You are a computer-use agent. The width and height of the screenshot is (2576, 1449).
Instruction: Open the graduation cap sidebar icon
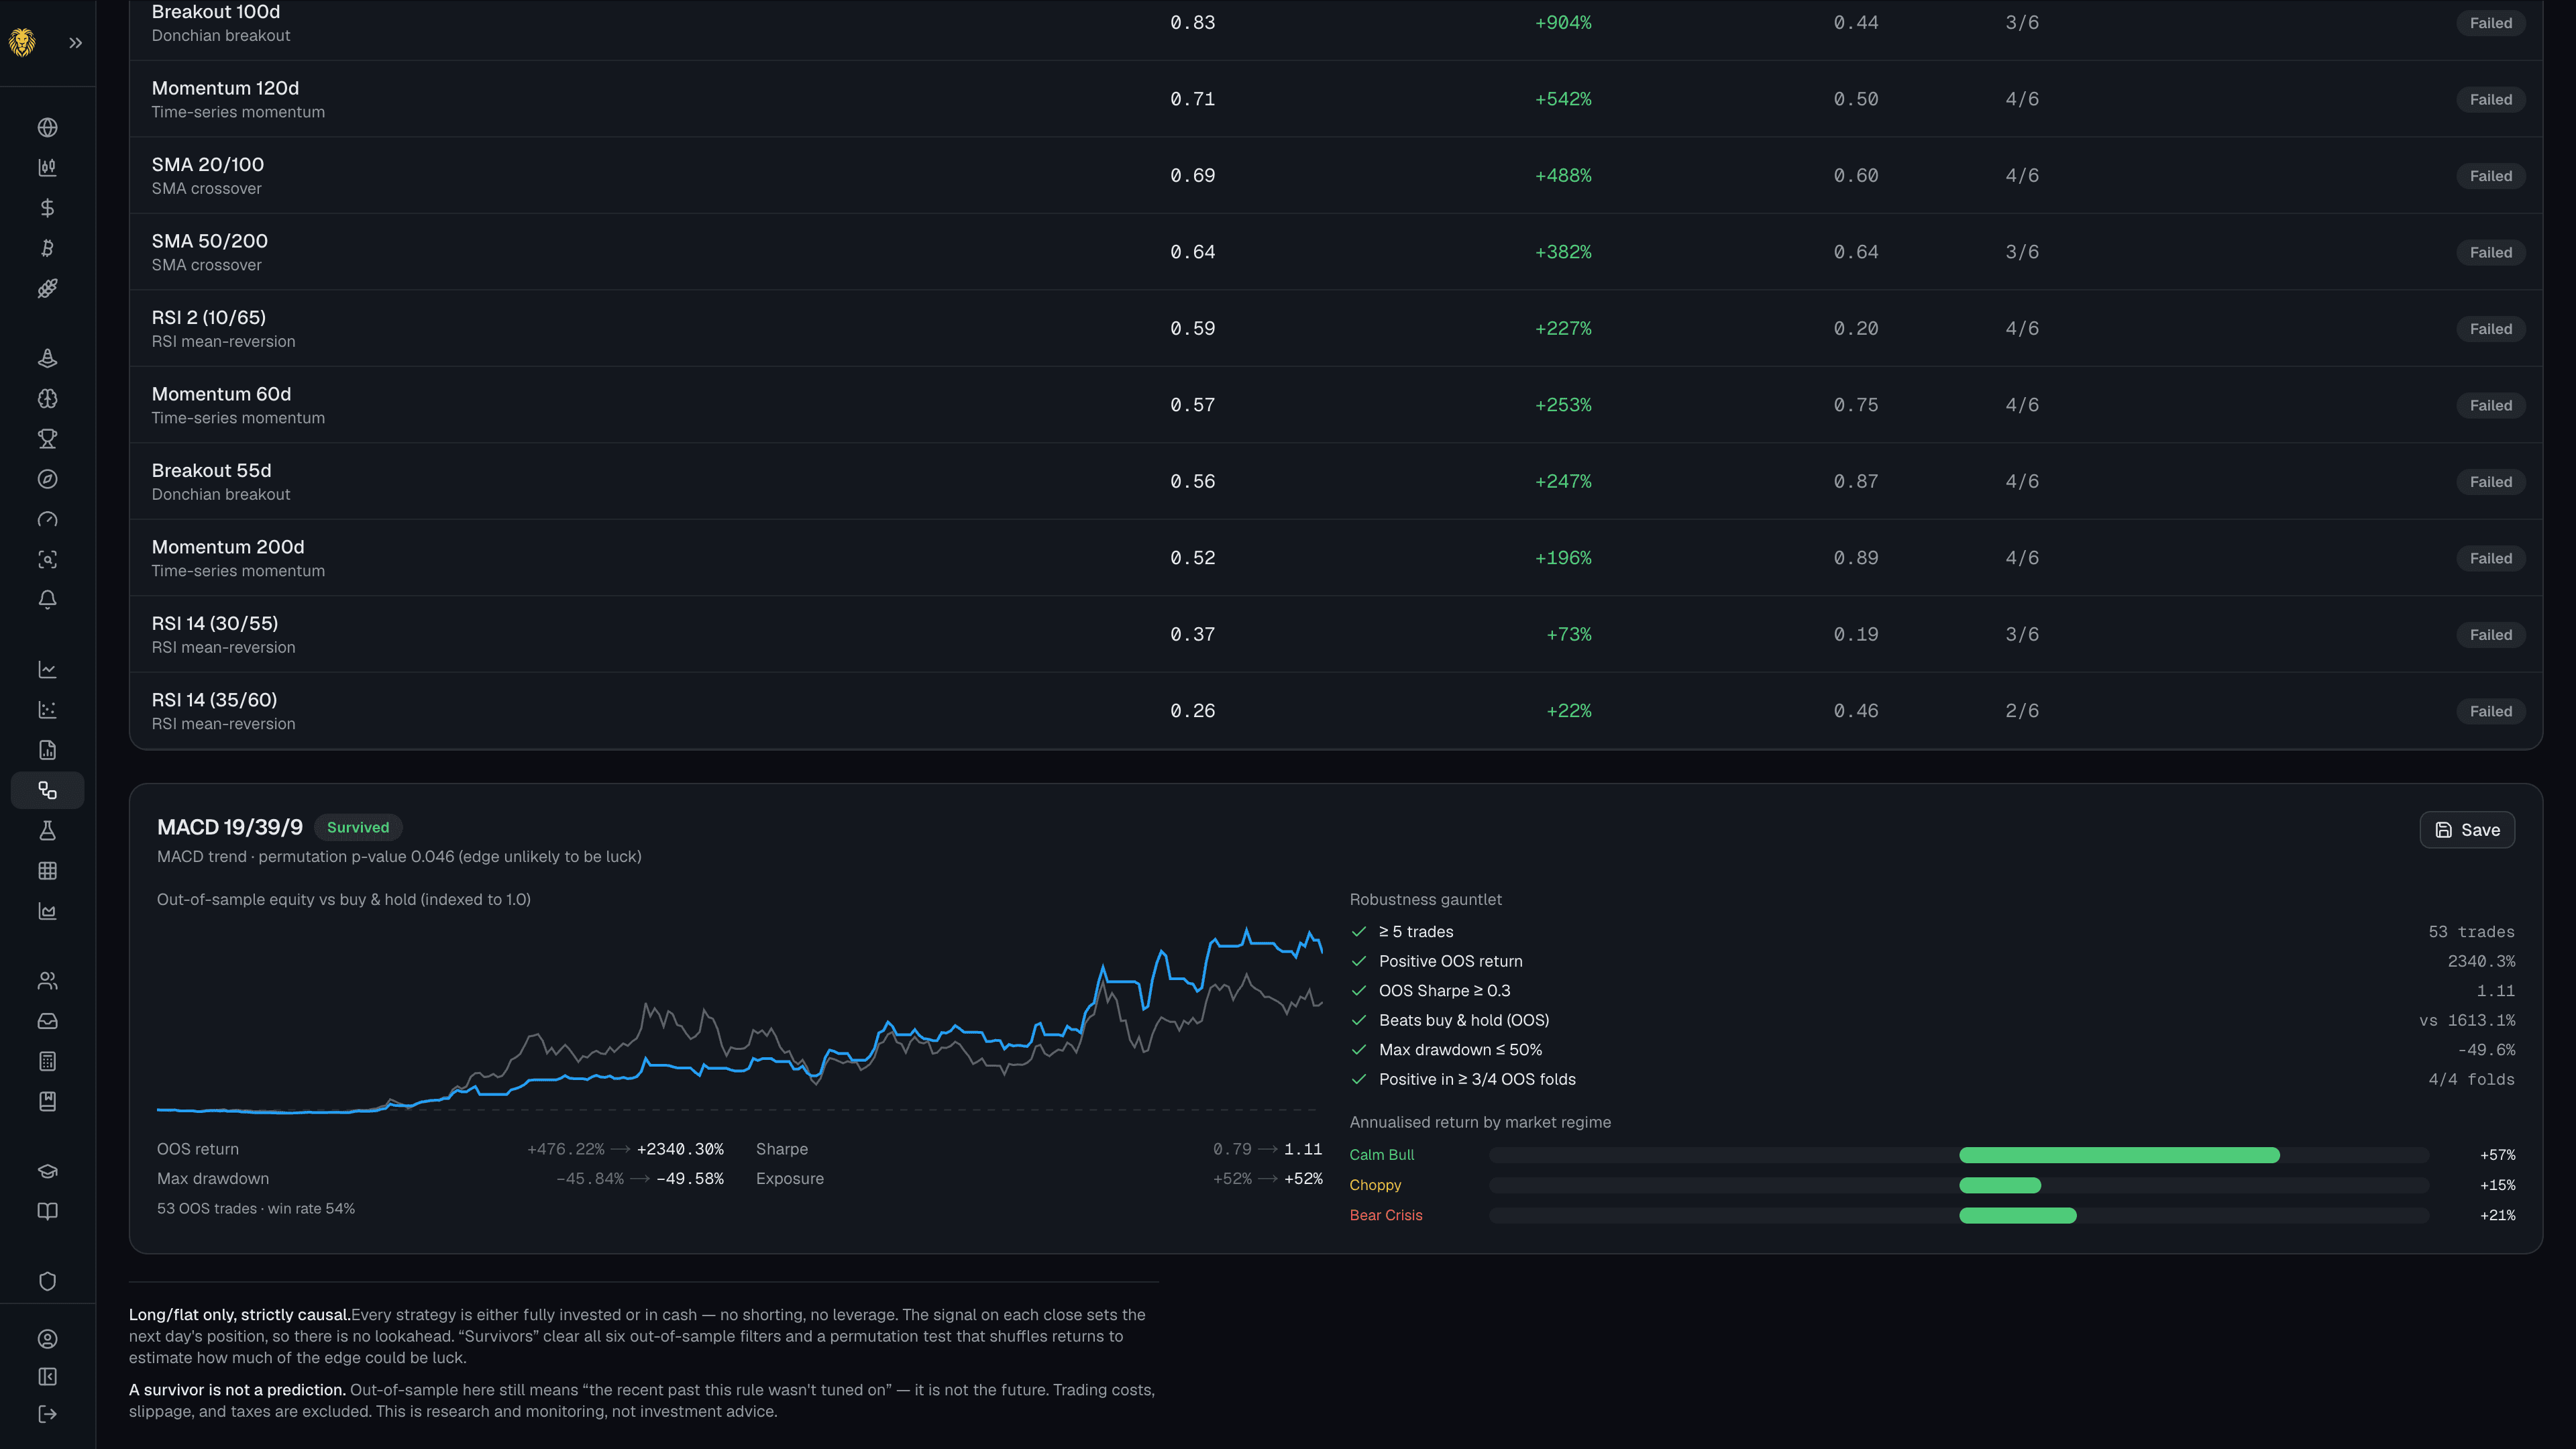tap(47, 1171)
